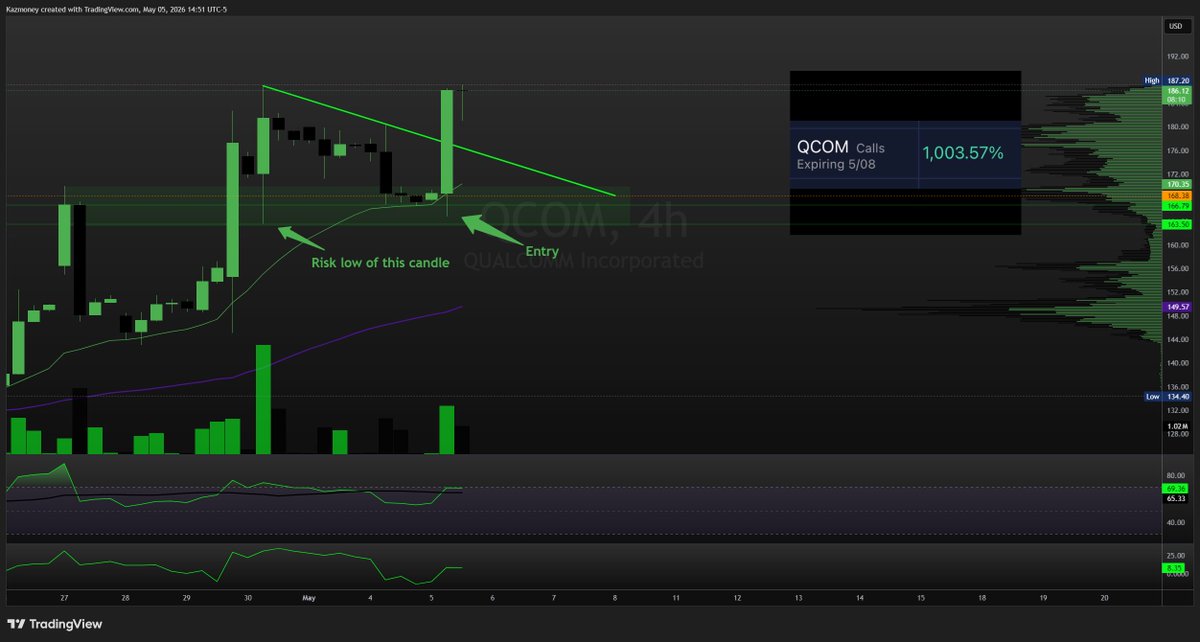Click the Risk low of this candle annotation
1200x642 pixels.
tap(380, 262)
